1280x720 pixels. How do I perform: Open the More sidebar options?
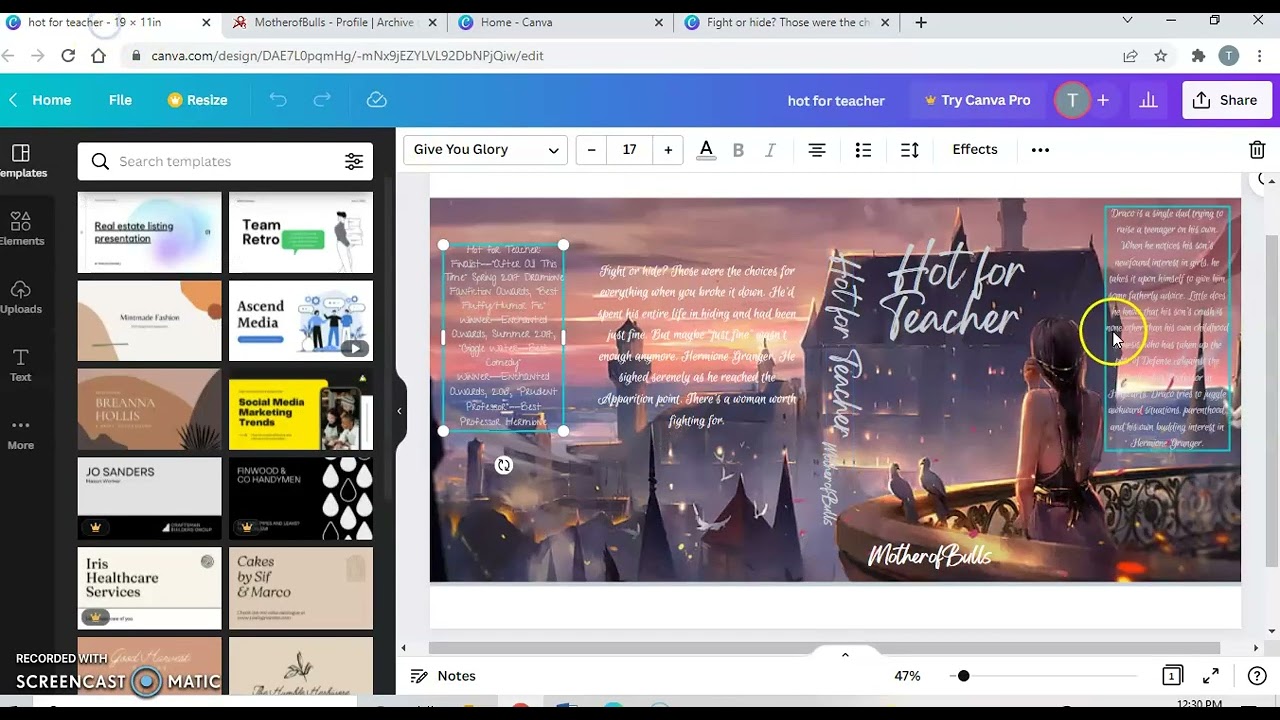click(x=21, y=433)
